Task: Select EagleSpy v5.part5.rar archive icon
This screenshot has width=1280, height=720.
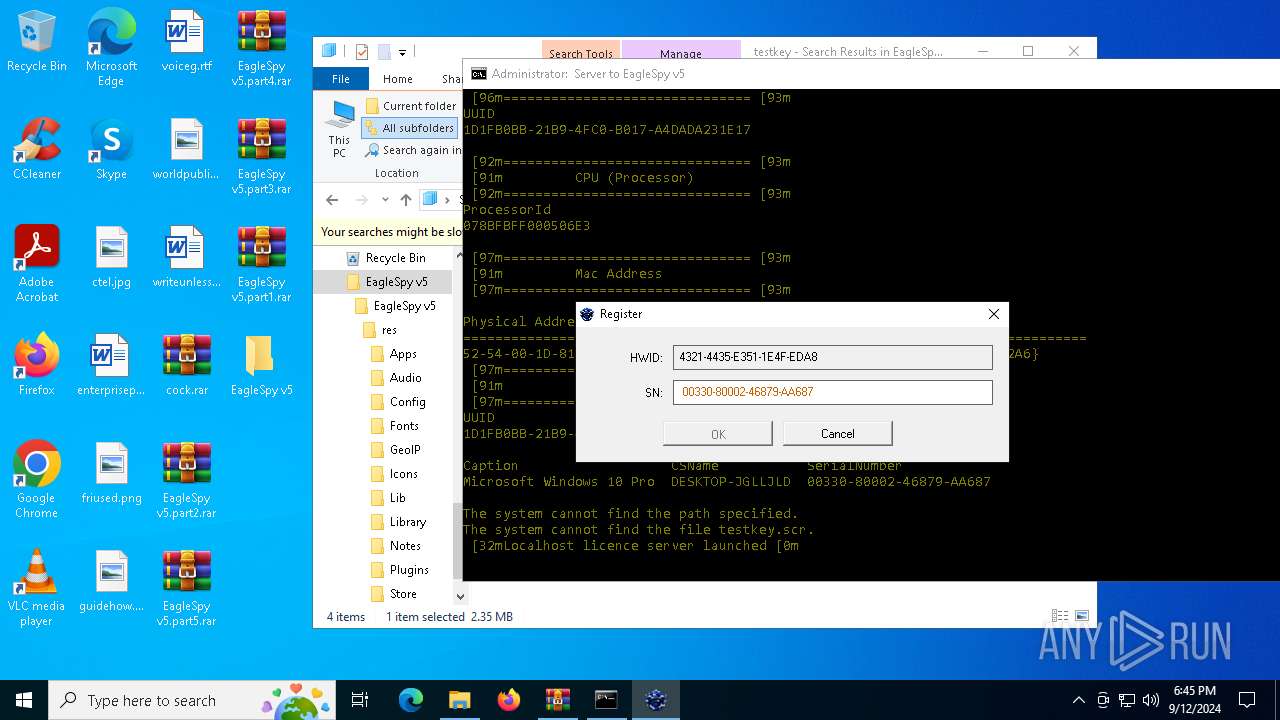Action: click(x=187, y=588)
